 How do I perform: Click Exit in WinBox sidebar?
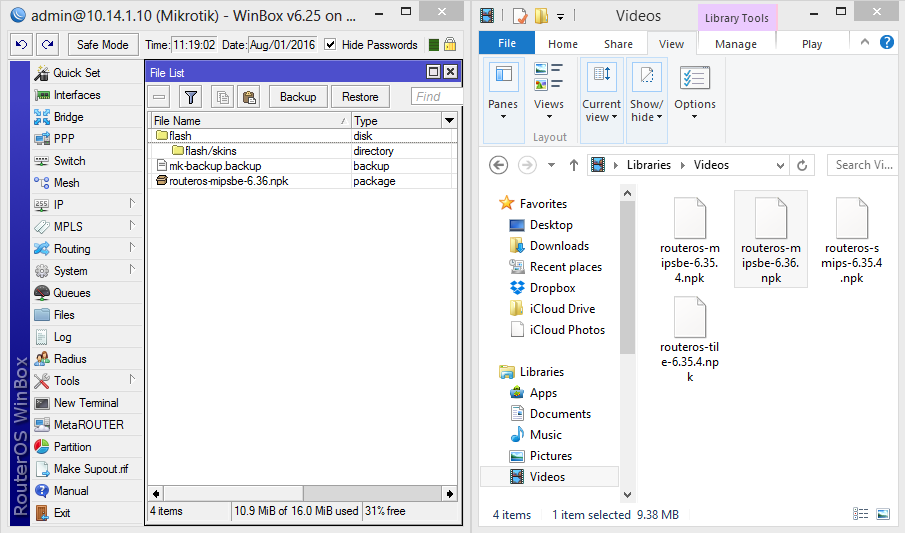click(x=87, y=512)
